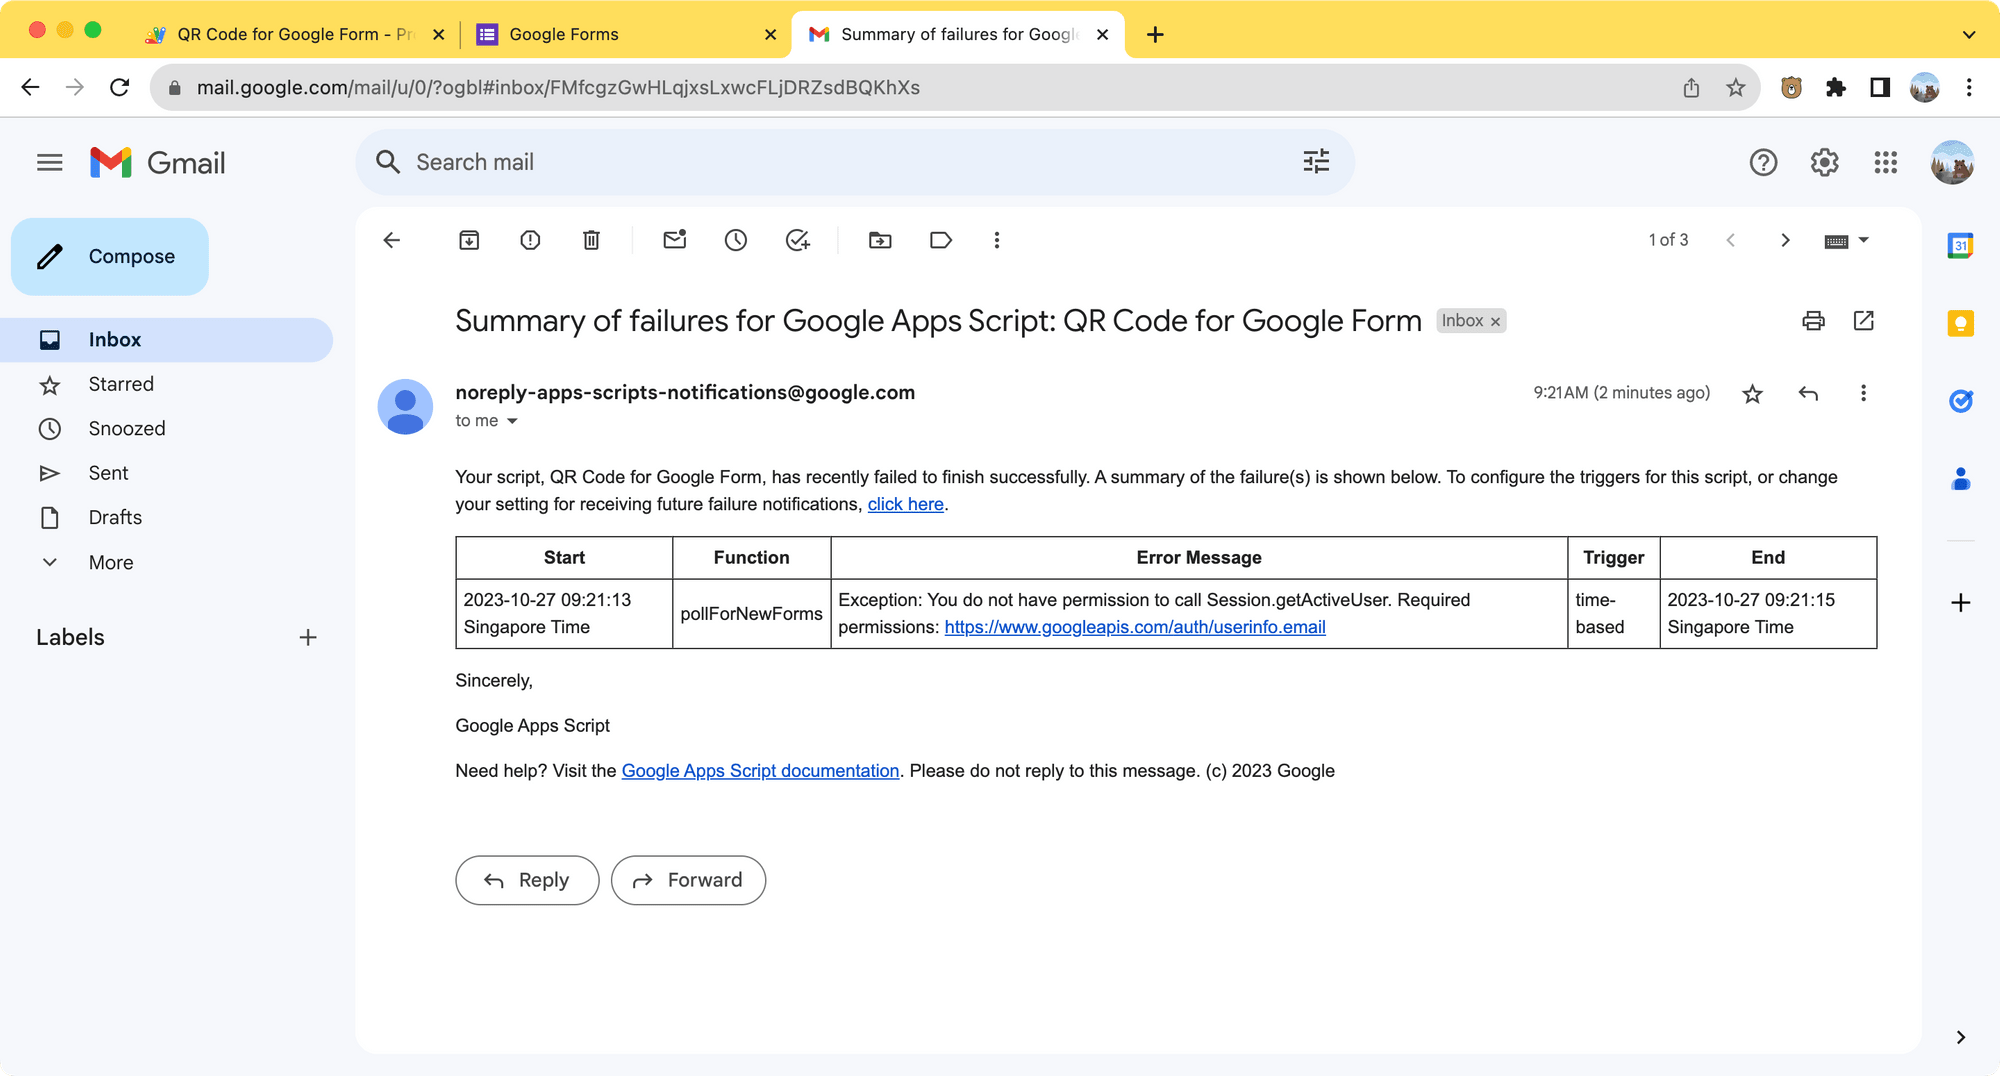Print the email
2000x1076 pixels.
click(1813, 321)
